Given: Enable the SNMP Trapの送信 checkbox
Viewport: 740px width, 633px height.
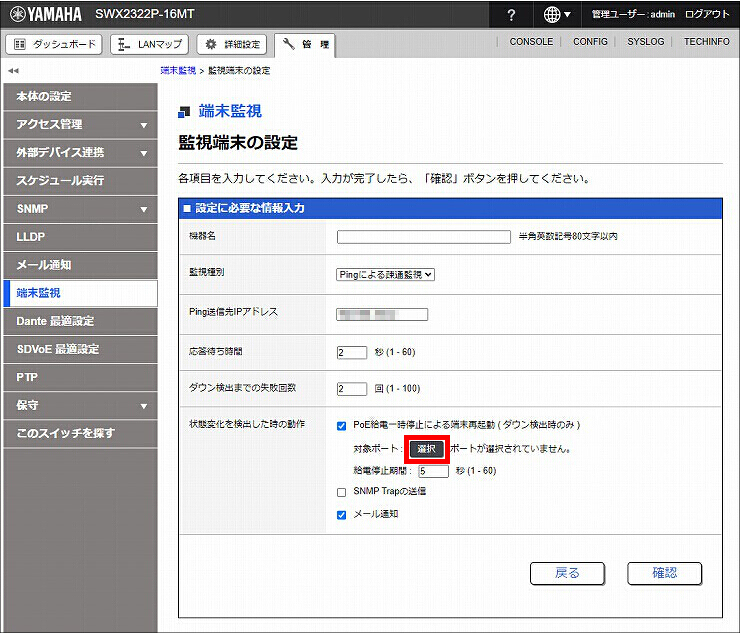Looking at the screenshot, I should click(x=342, y=492).
